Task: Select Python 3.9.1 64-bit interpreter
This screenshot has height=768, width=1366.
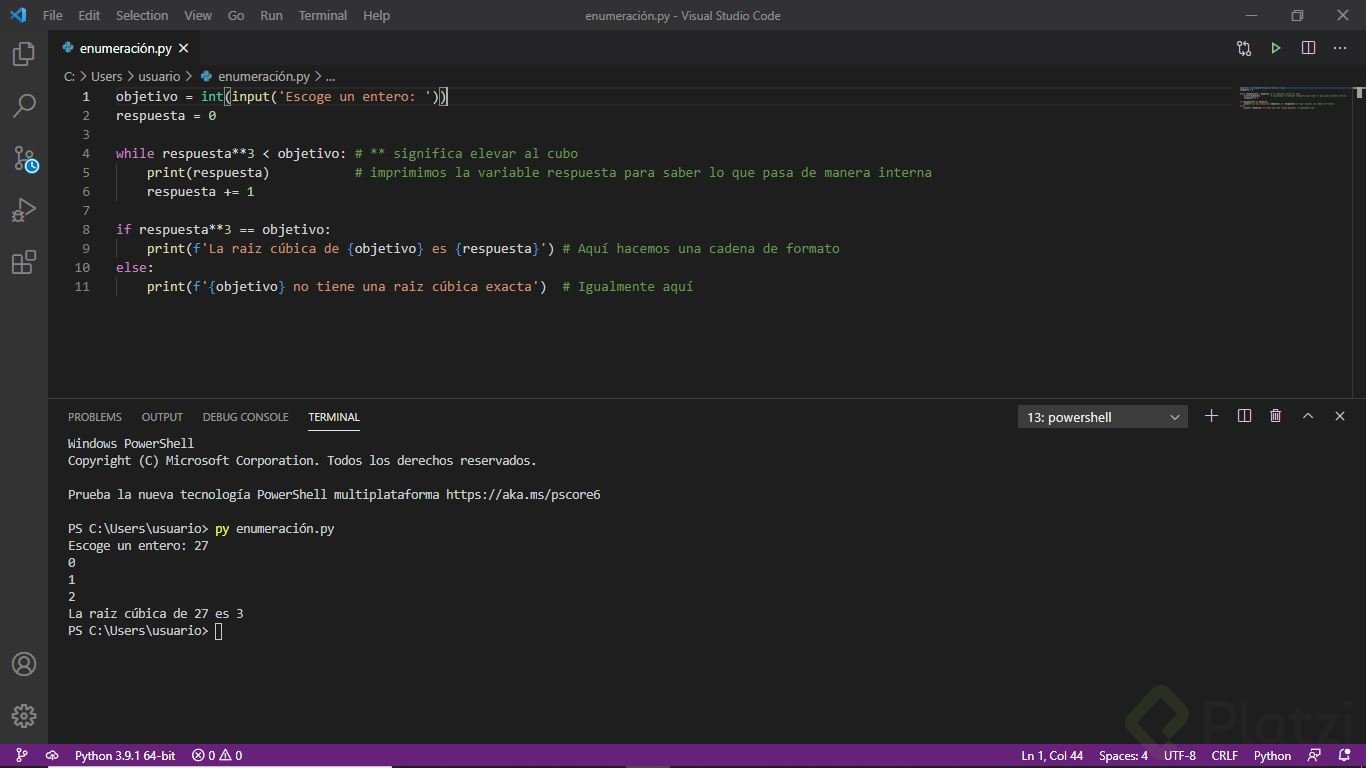Action: pyautogui.click(x=125, y=755)
